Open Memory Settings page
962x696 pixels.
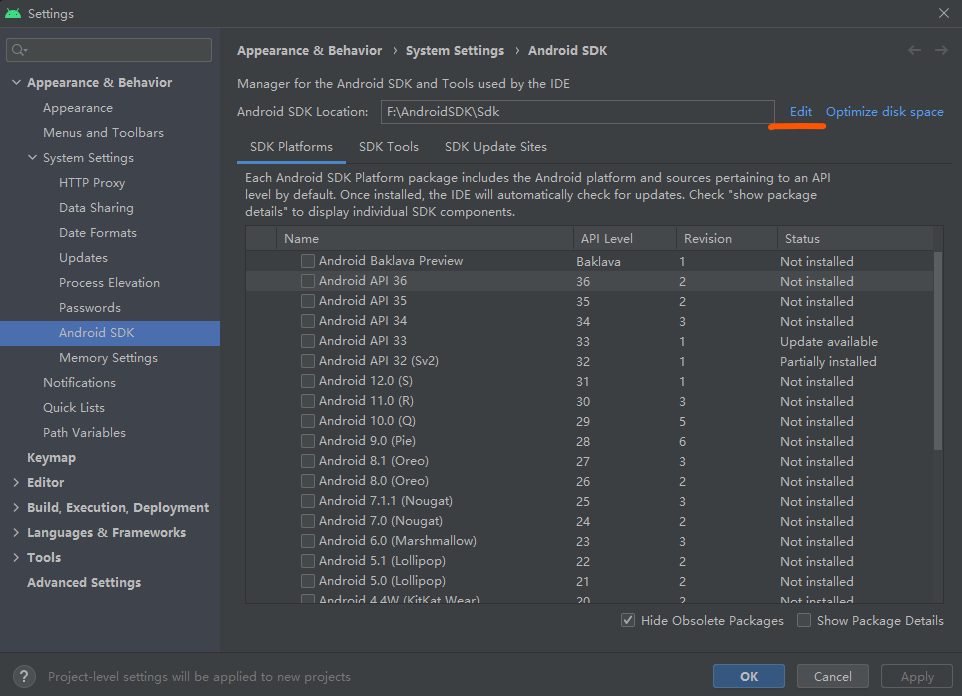pyautogui.click(x=108, y=358)
